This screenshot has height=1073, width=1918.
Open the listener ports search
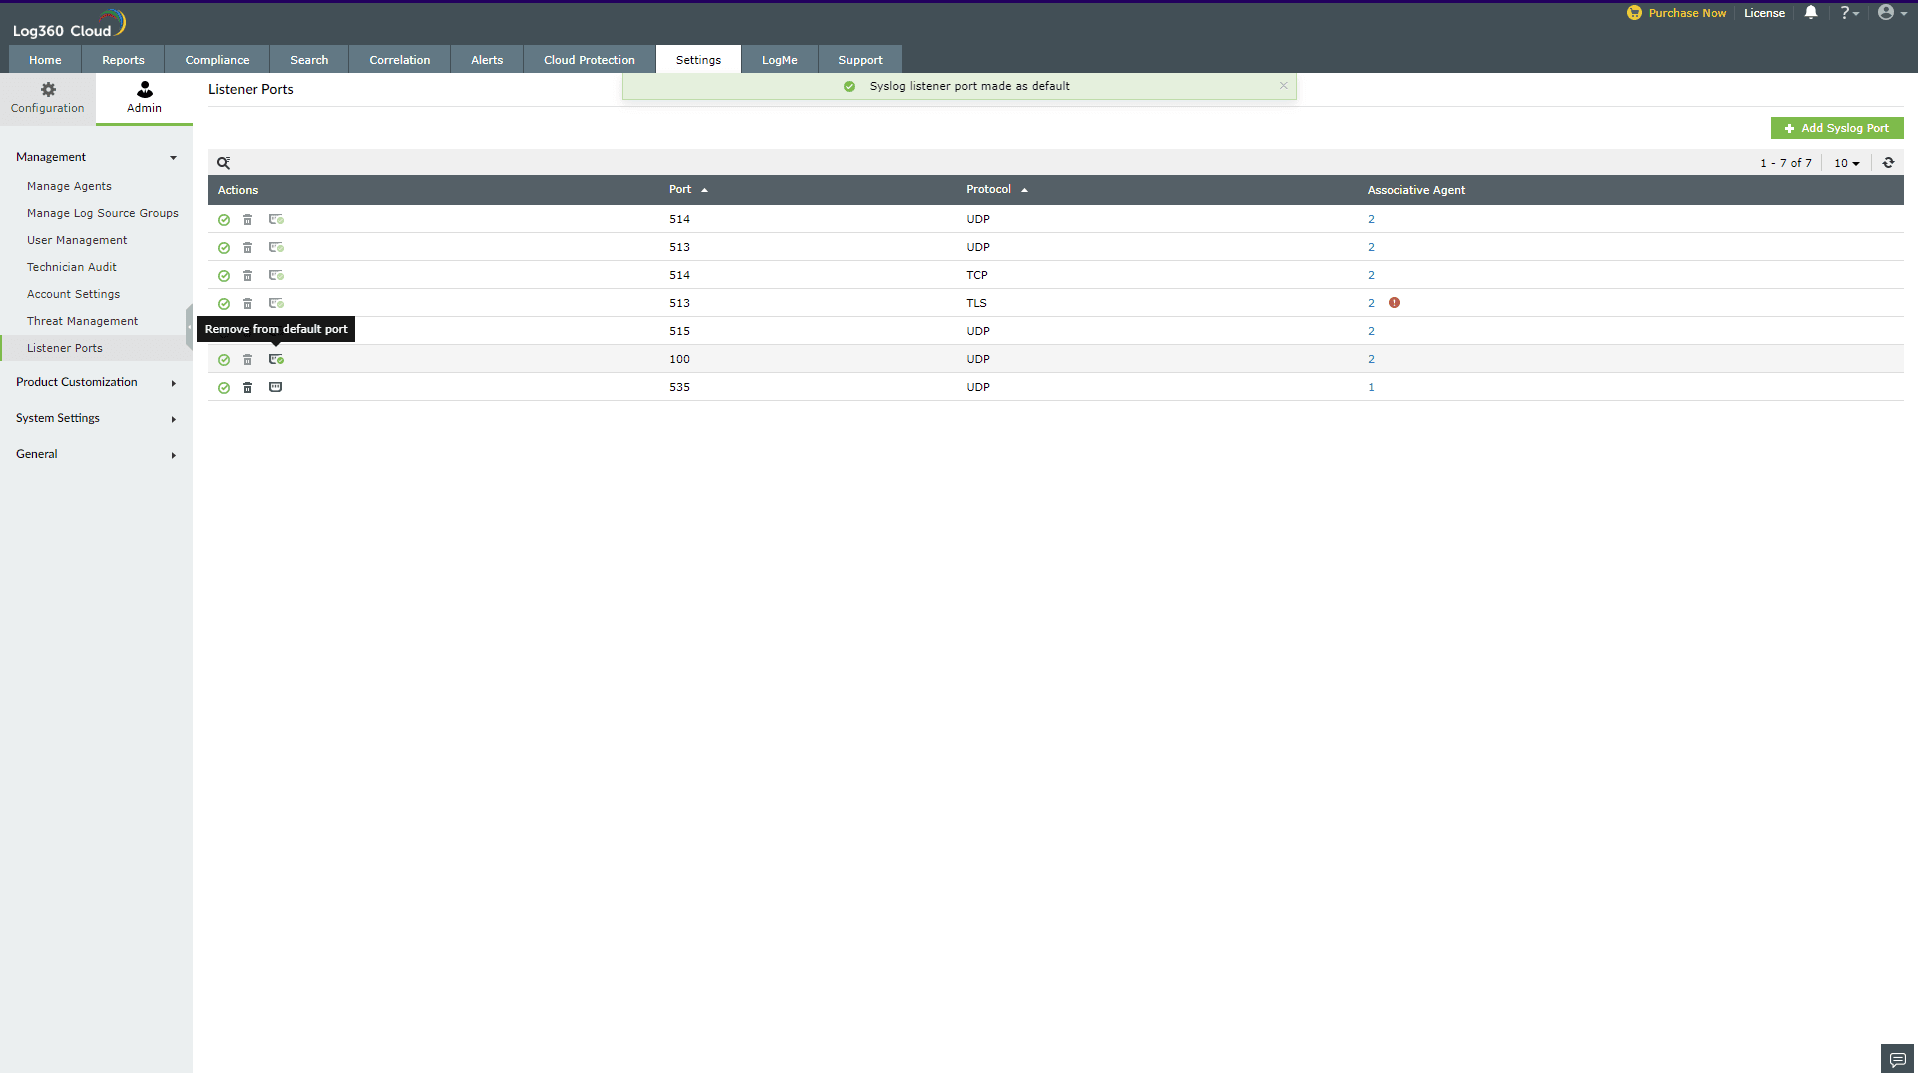click(x=224, y=163)
